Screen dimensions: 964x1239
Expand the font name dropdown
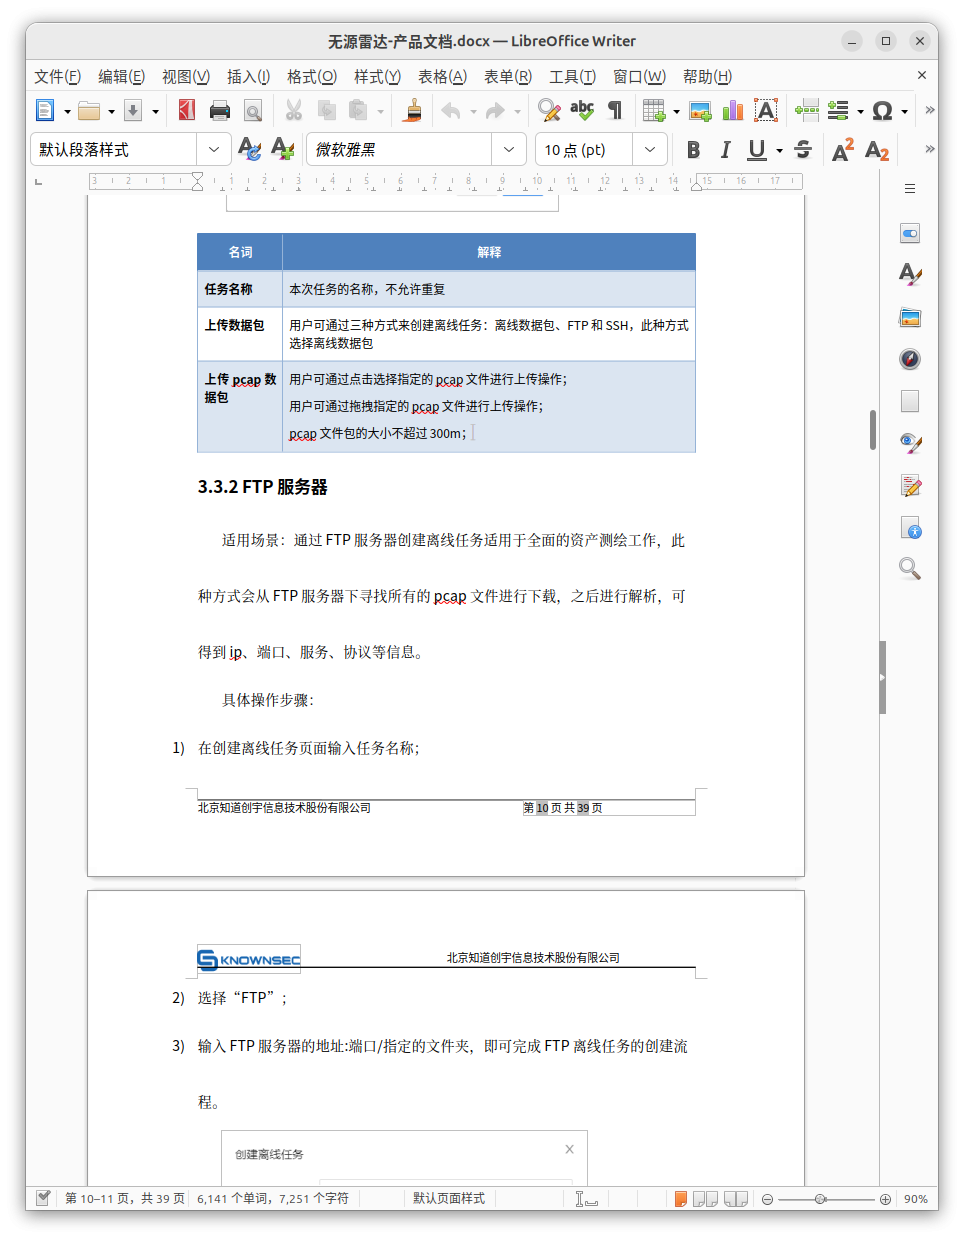[509, 150]
